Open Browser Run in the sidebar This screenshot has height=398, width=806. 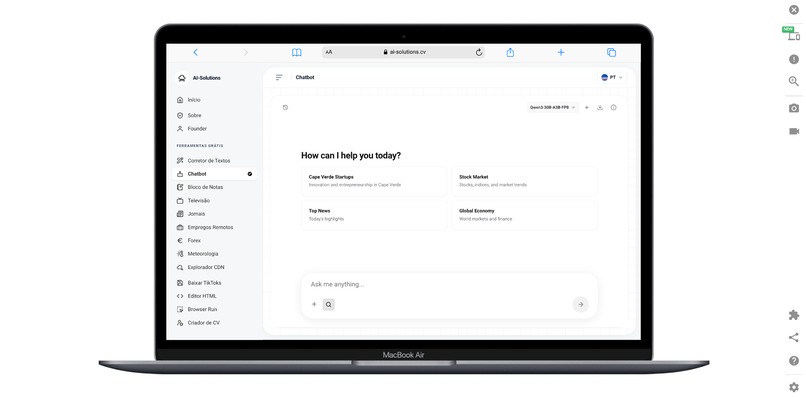(x=215, y=310)
